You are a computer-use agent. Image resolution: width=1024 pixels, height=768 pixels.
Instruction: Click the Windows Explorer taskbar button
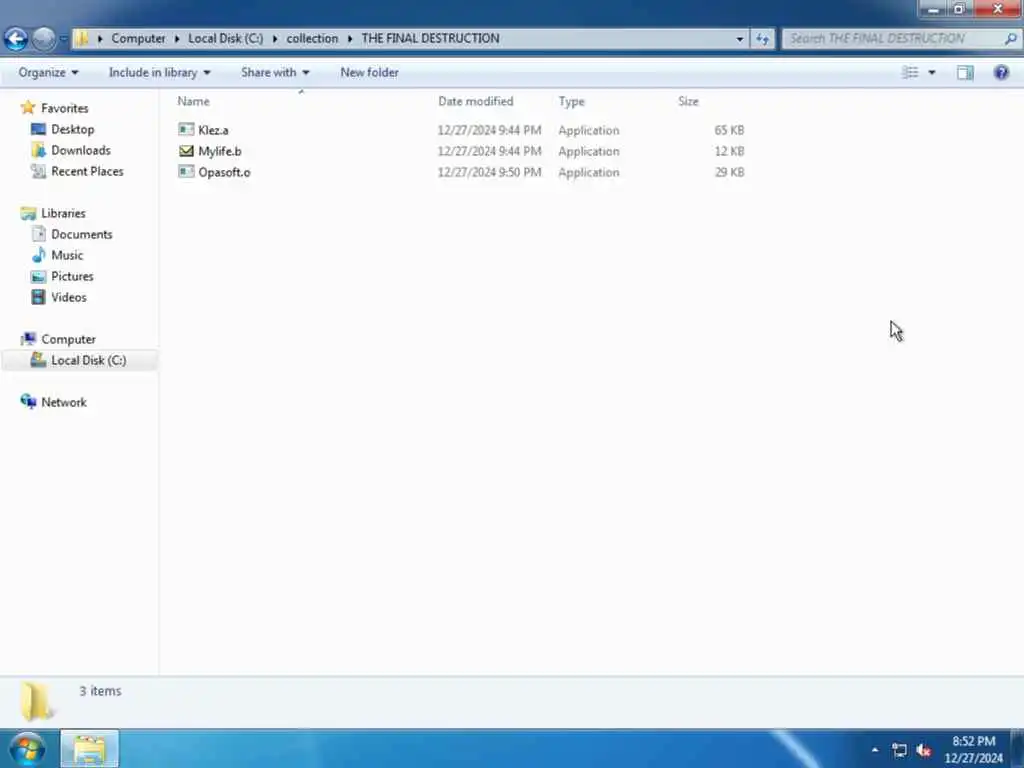tap(89, 749)
